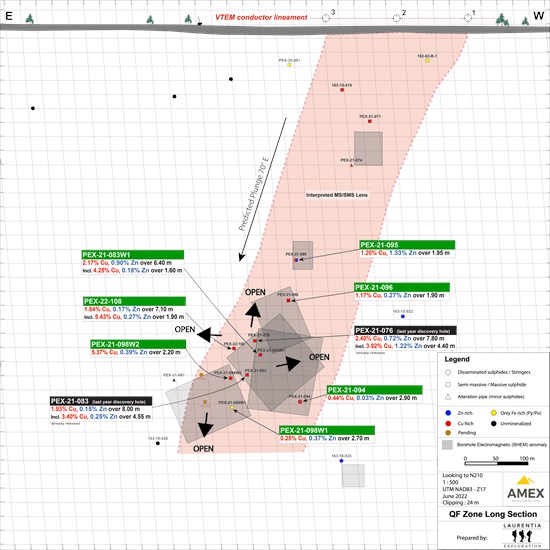Click the yellow PEX-21-098W1 marker on map
This screenshot has width=550, height=550.
[x=232, y=408]
